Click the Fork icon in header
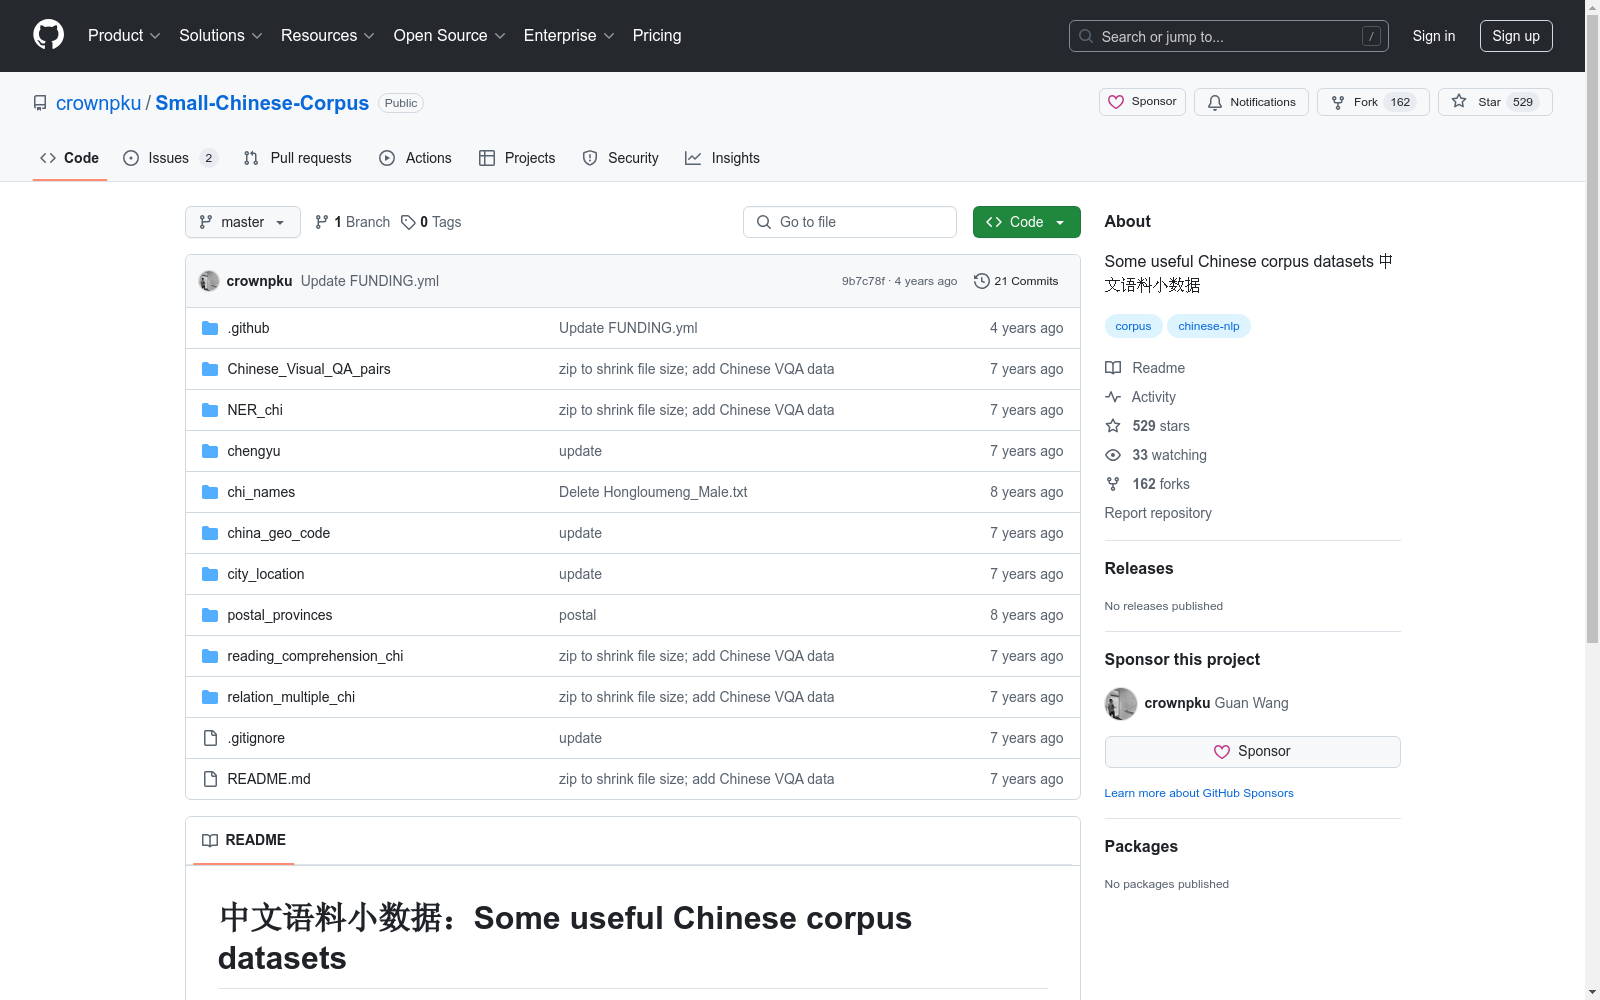1600x1000 pixels. point(1338,102)
